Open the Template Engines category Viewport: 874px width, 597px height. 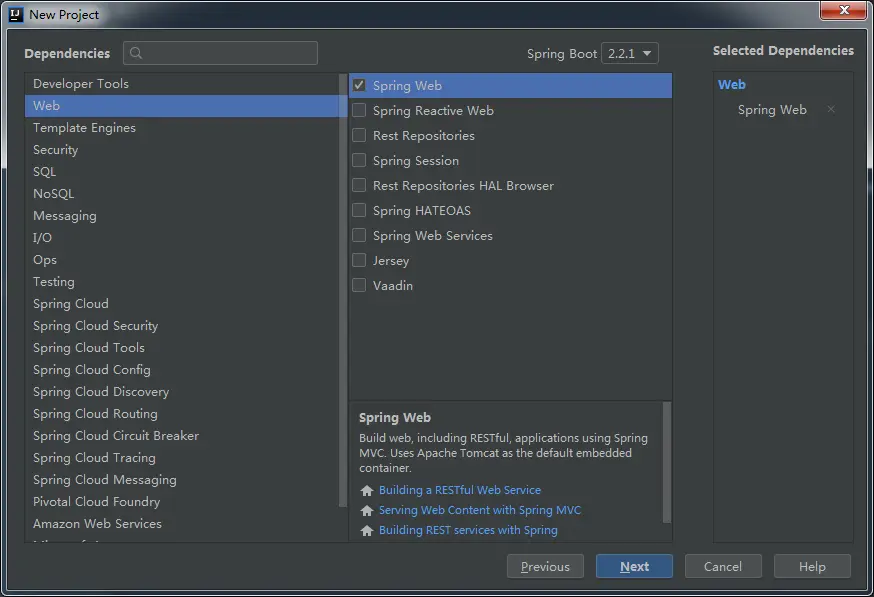pyautogui.click(x=182, y=128)
